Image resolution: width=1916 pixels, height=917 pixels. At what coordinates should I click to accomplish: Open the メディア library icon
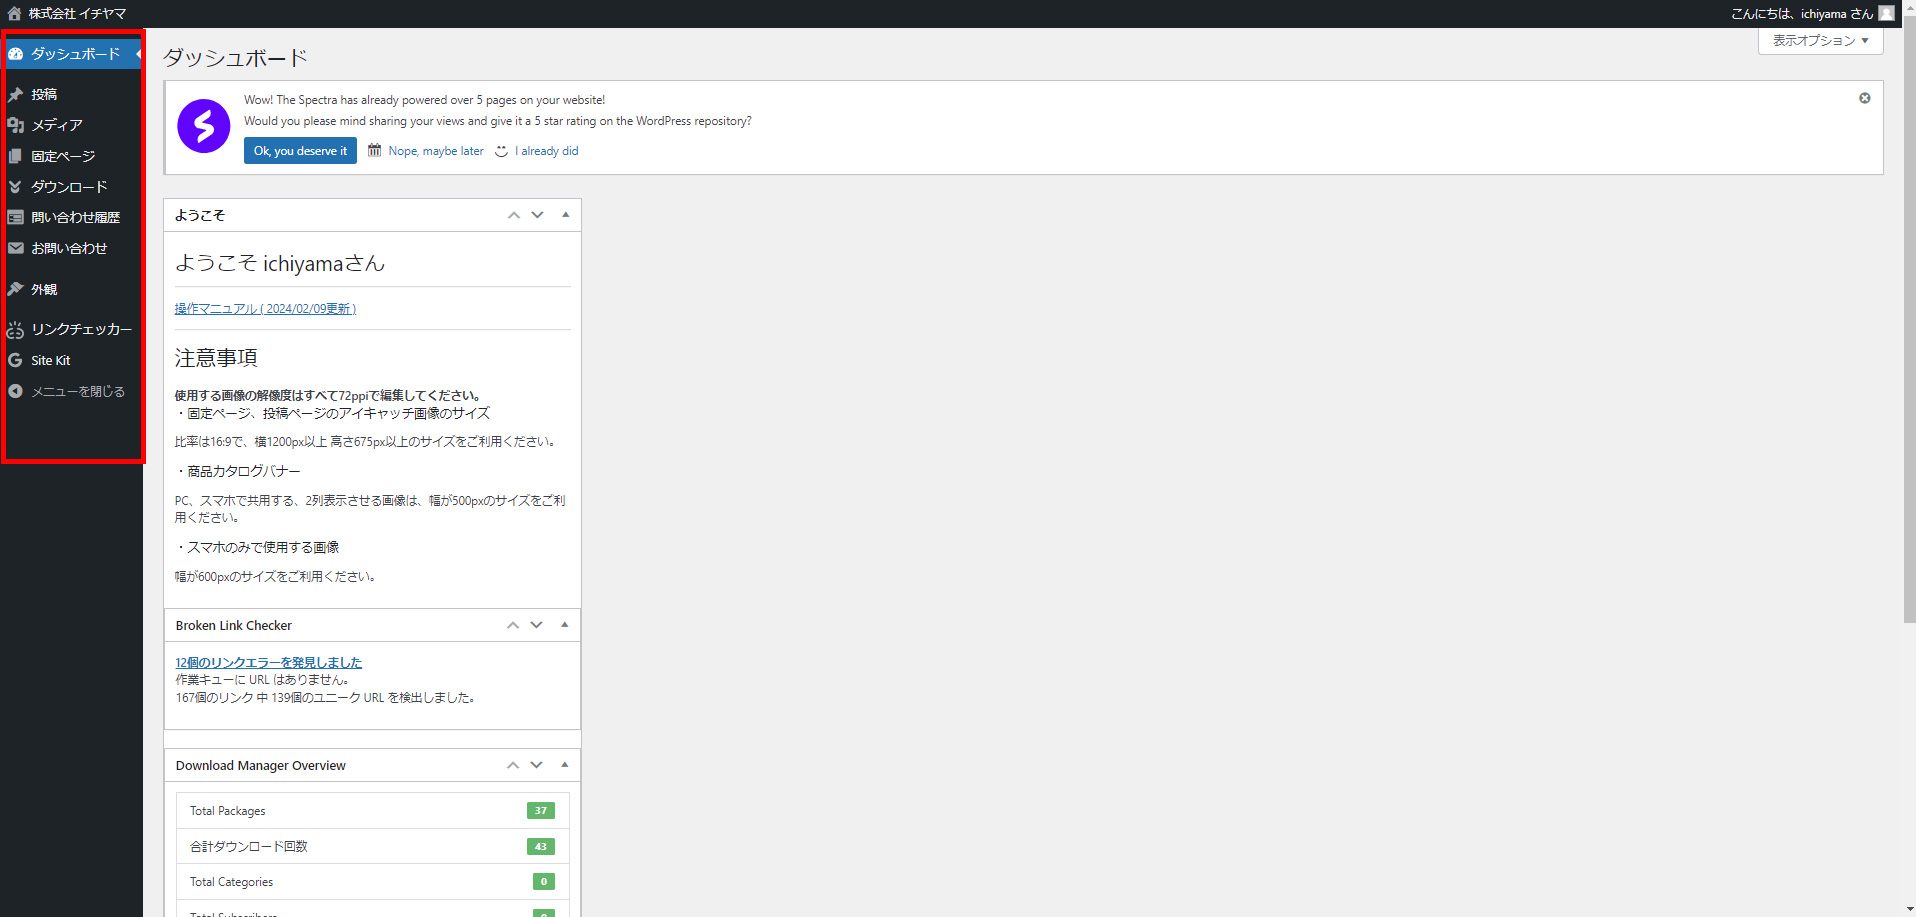(x=15, y=125)
